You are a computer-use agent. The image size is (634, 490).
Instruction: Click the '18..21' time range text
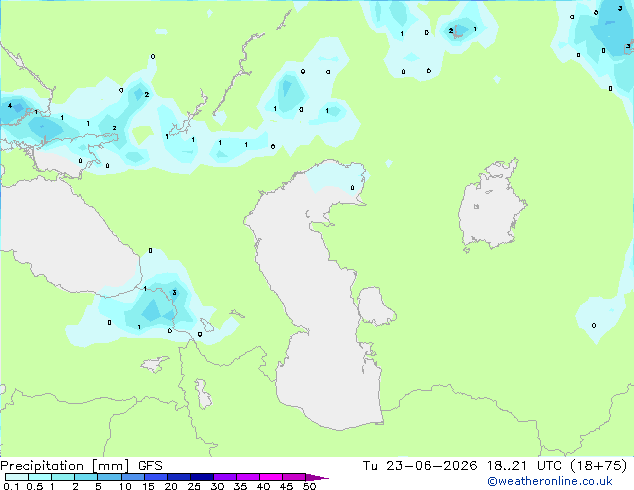tap(507, 466)
